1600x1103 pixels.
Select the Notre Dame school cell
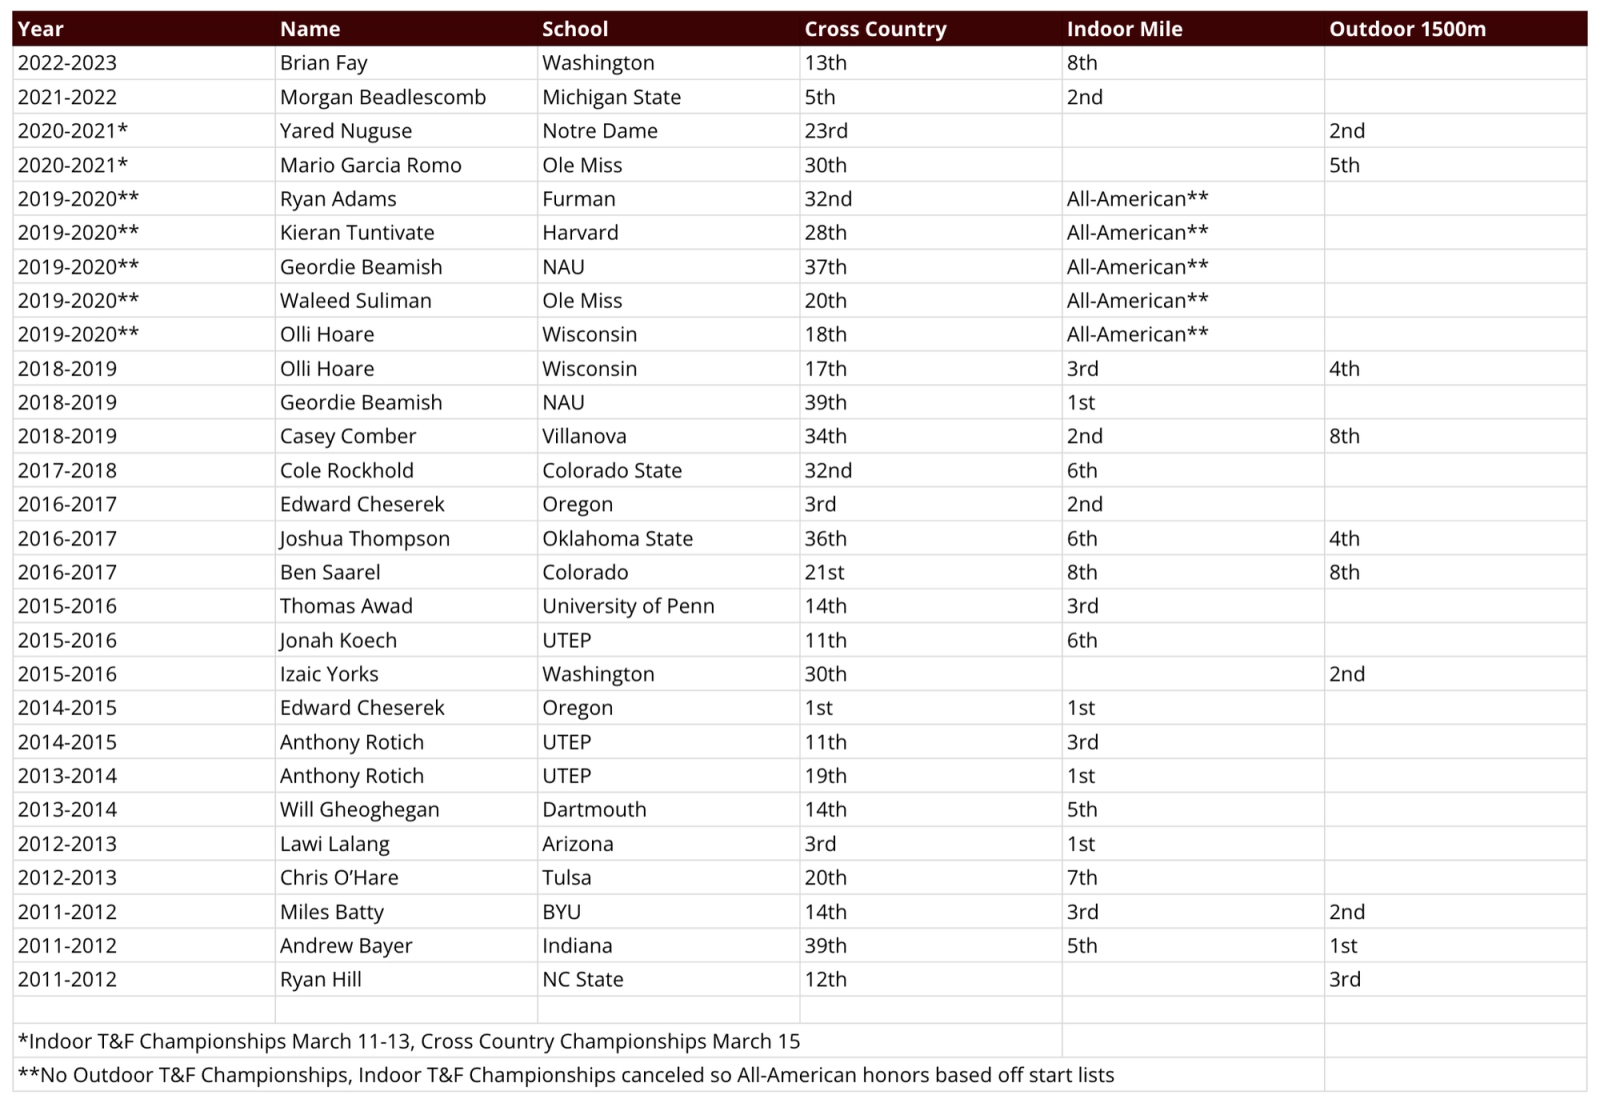coord(668,131)
